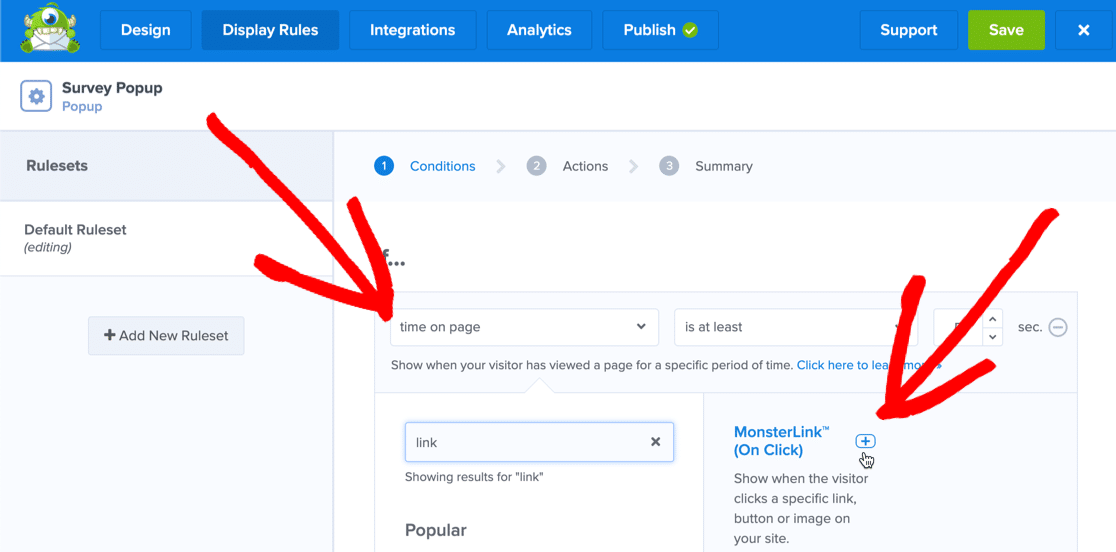Viewport: 1116px width, 552px height.
Task: Close the campaign builder with X
Action: (x=1083, y=30)
